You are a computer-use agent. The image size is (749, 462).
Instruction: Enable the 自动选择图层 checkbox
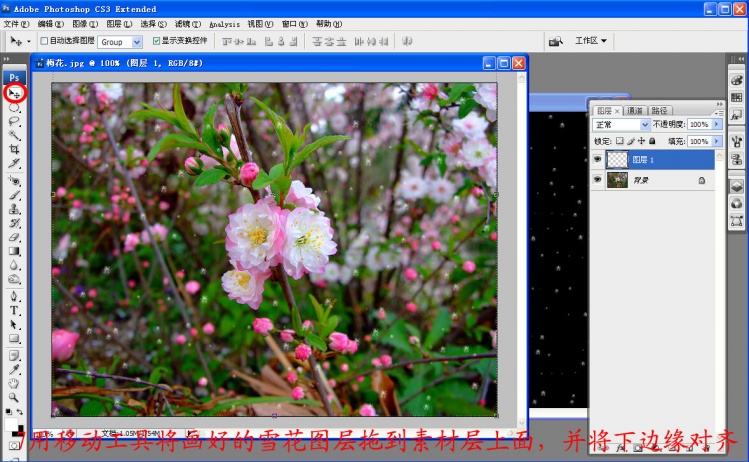click(x=43, y=41)
